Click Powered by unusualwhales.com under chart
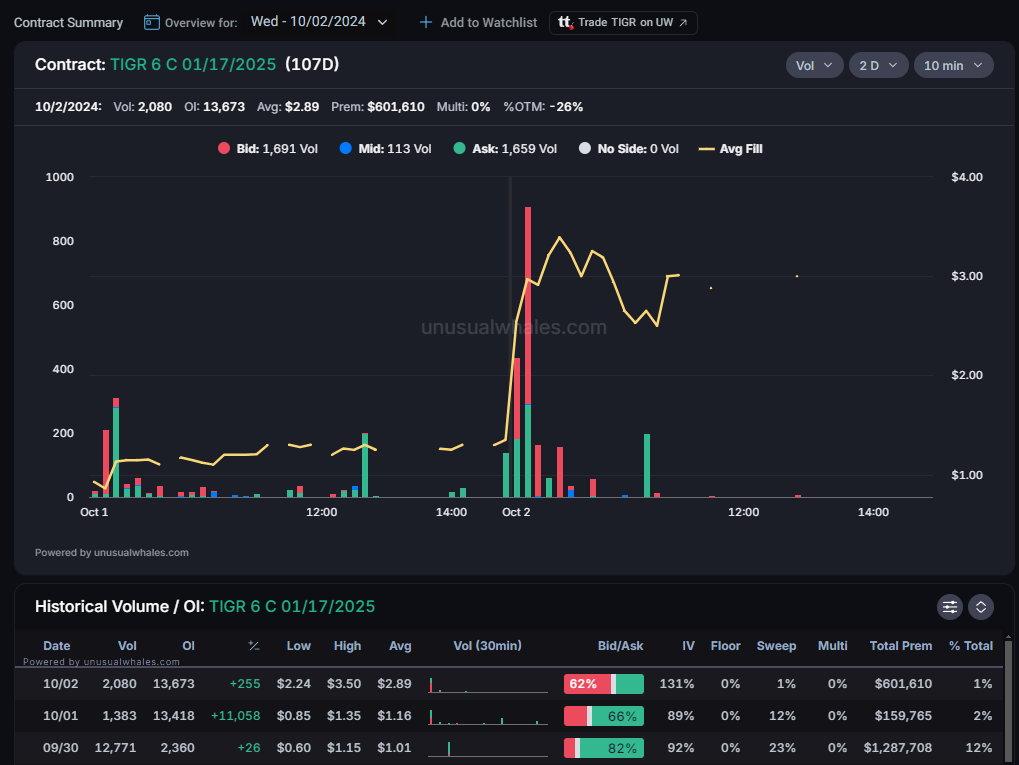 112,552
